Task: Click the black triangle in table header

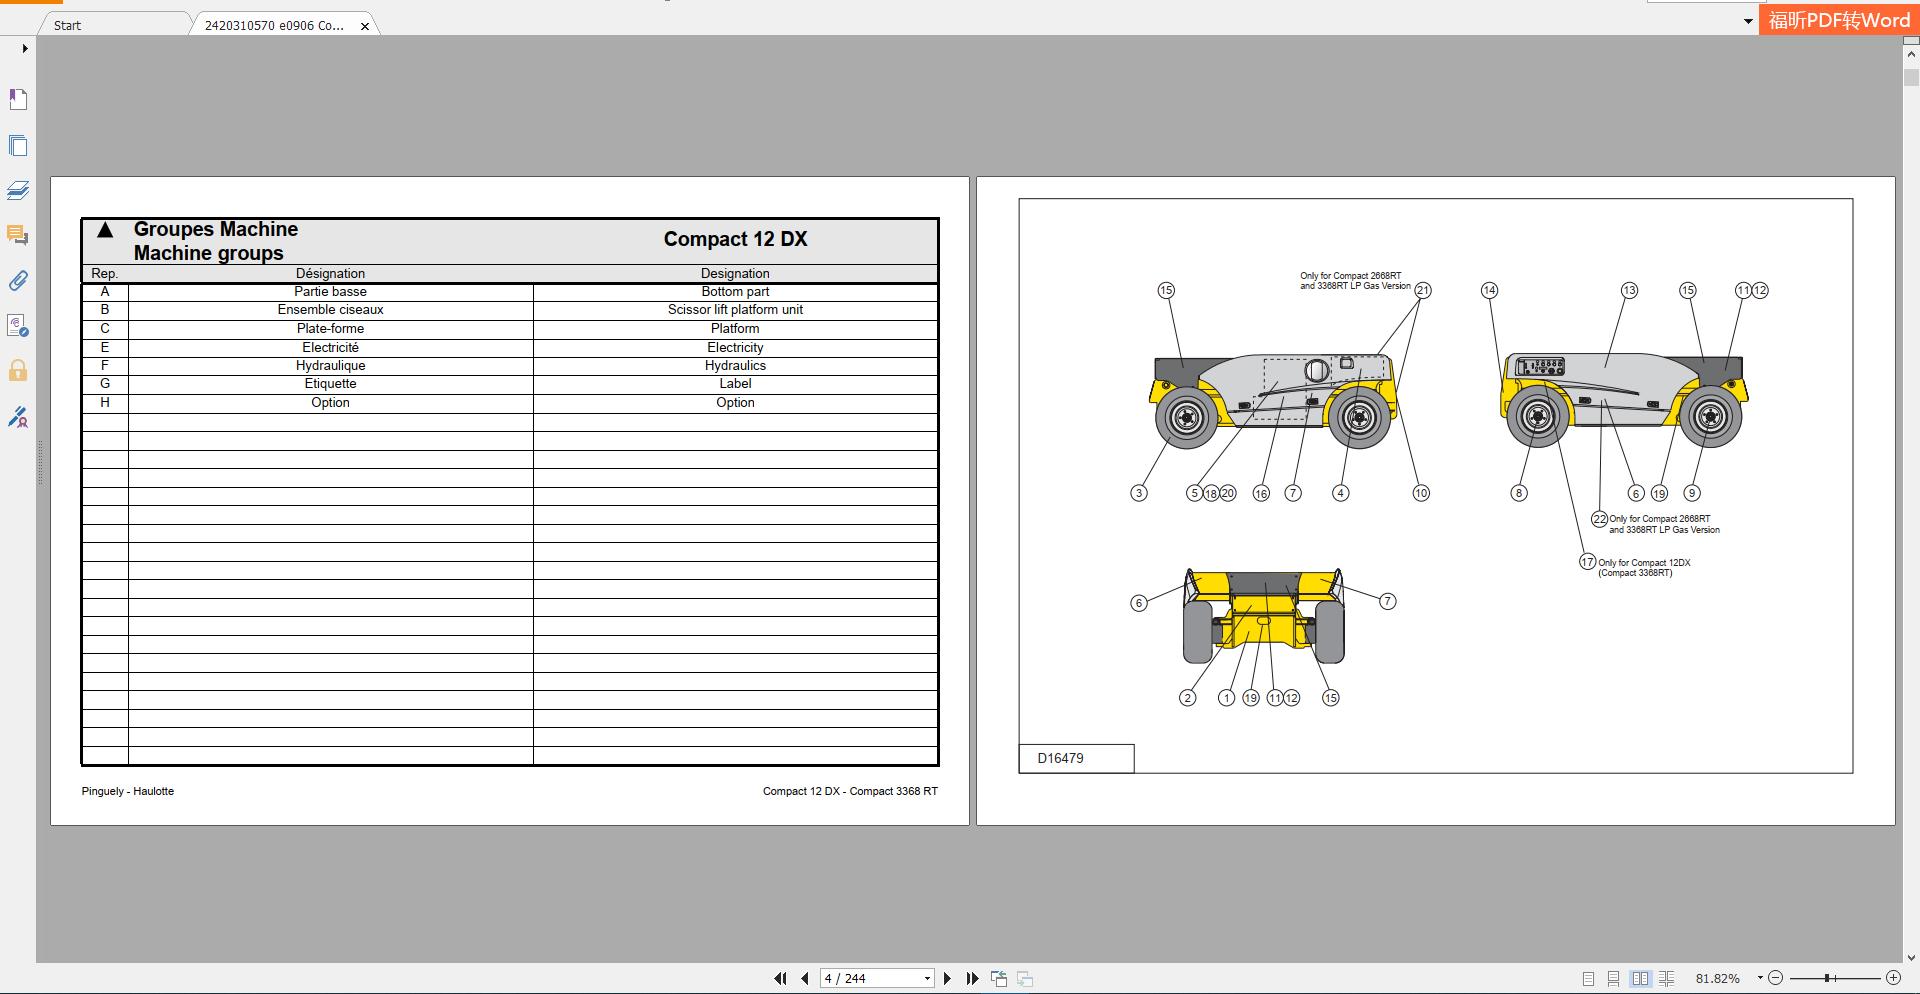Action: [x=105, y=230]
